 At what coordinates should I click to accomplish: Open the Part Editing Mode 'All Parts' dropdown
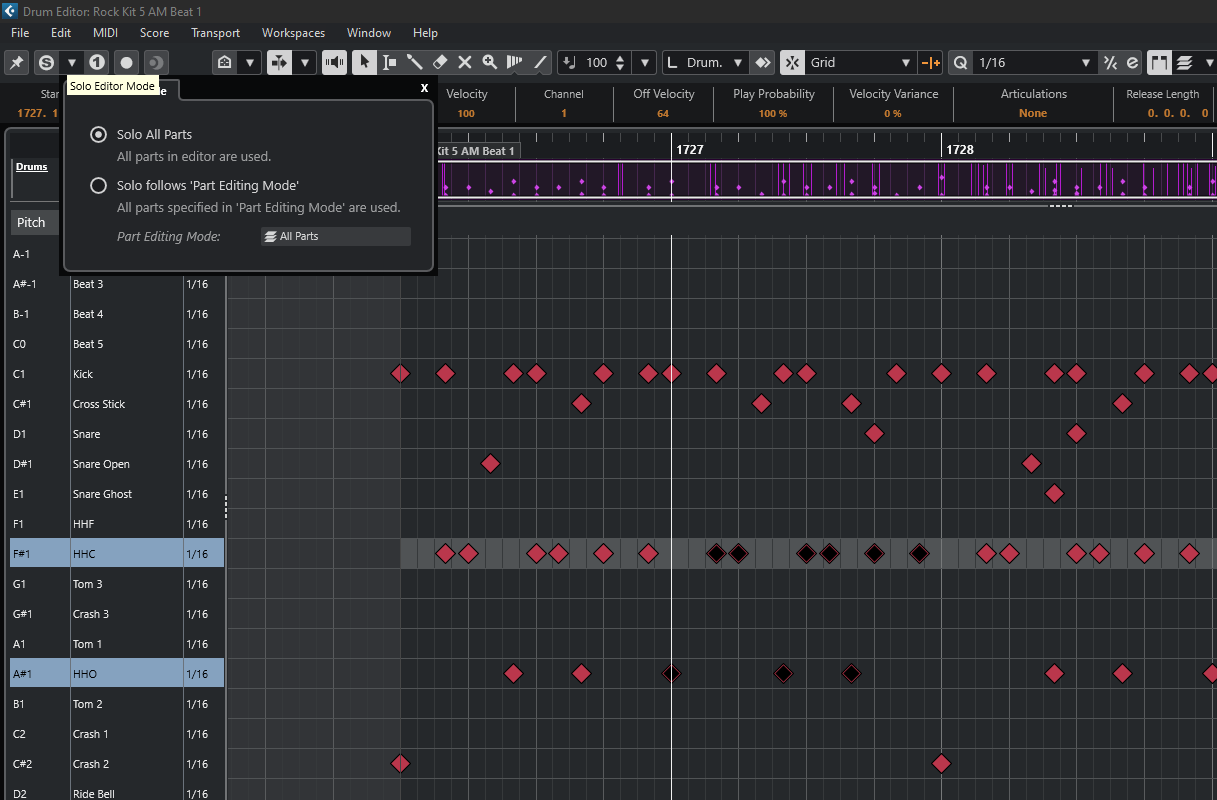[335, 236]
